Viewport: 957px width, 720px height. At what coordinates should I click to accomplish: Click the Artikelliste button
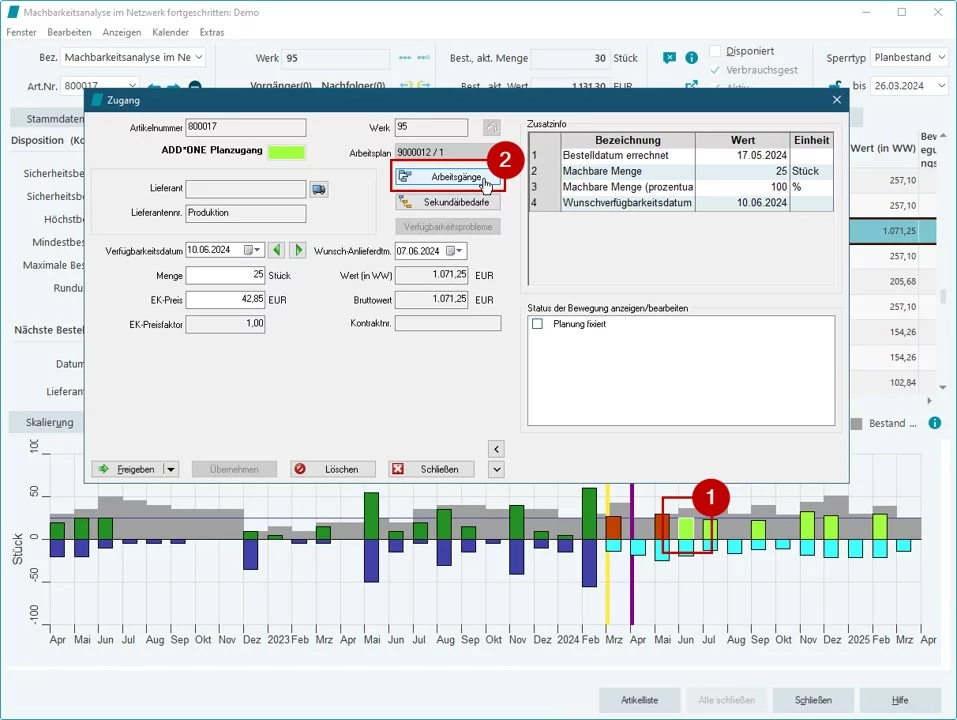pos(640,700)
